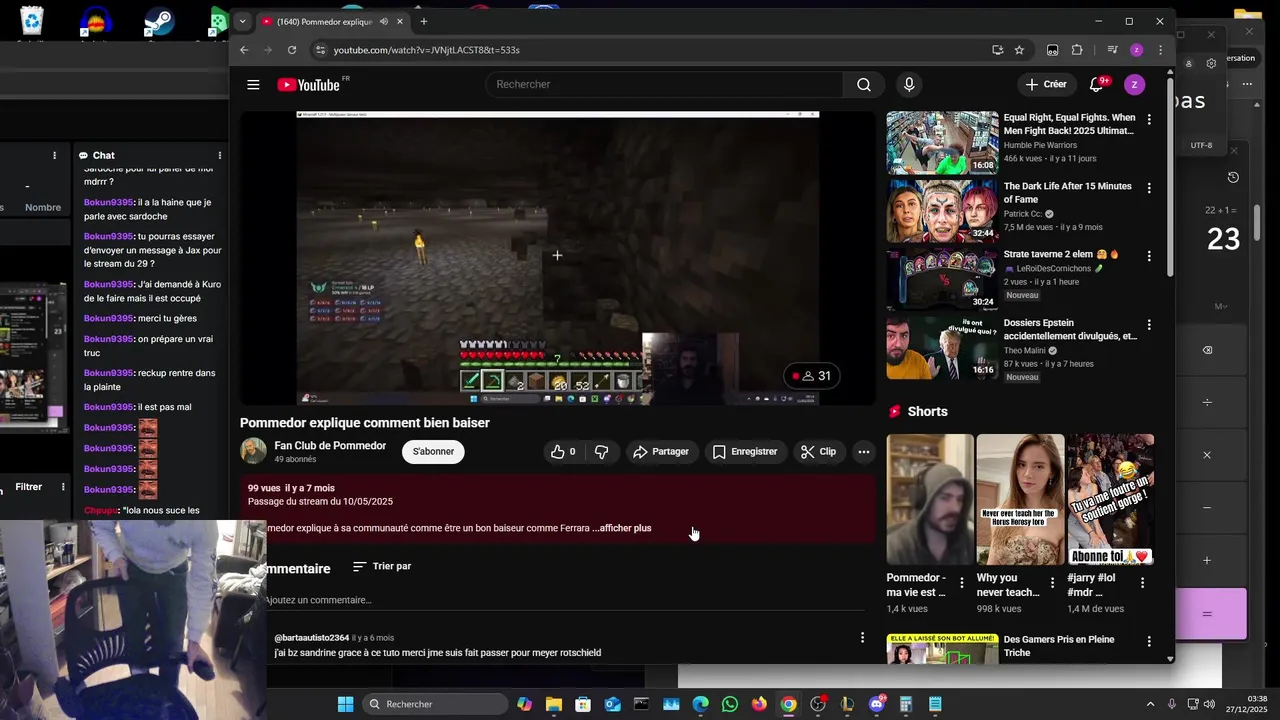Viewport: 1280px width, 720px height.
Task: Open a new Chrome tab
Action: click(x=424, y=21)
